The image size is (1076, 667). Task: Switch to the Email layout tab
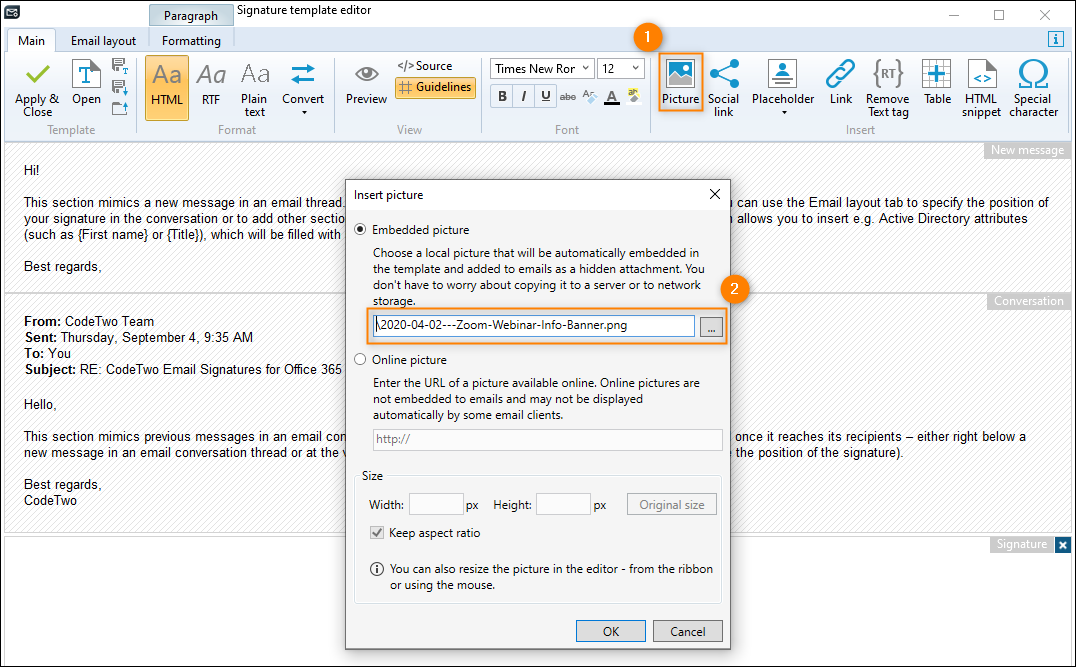[104, 40]
